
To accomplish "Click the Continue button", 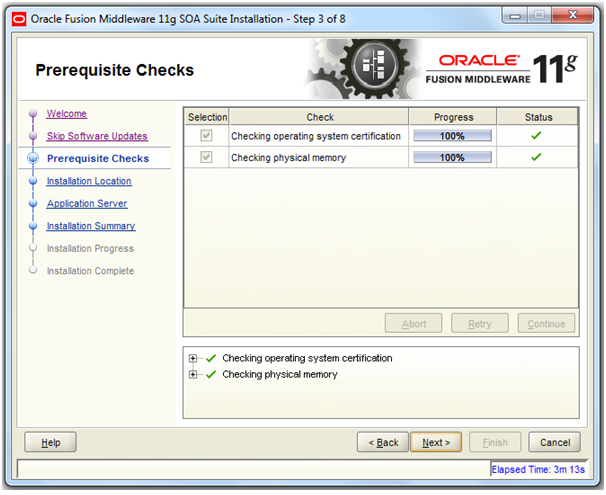I will [x=546, y=323].
